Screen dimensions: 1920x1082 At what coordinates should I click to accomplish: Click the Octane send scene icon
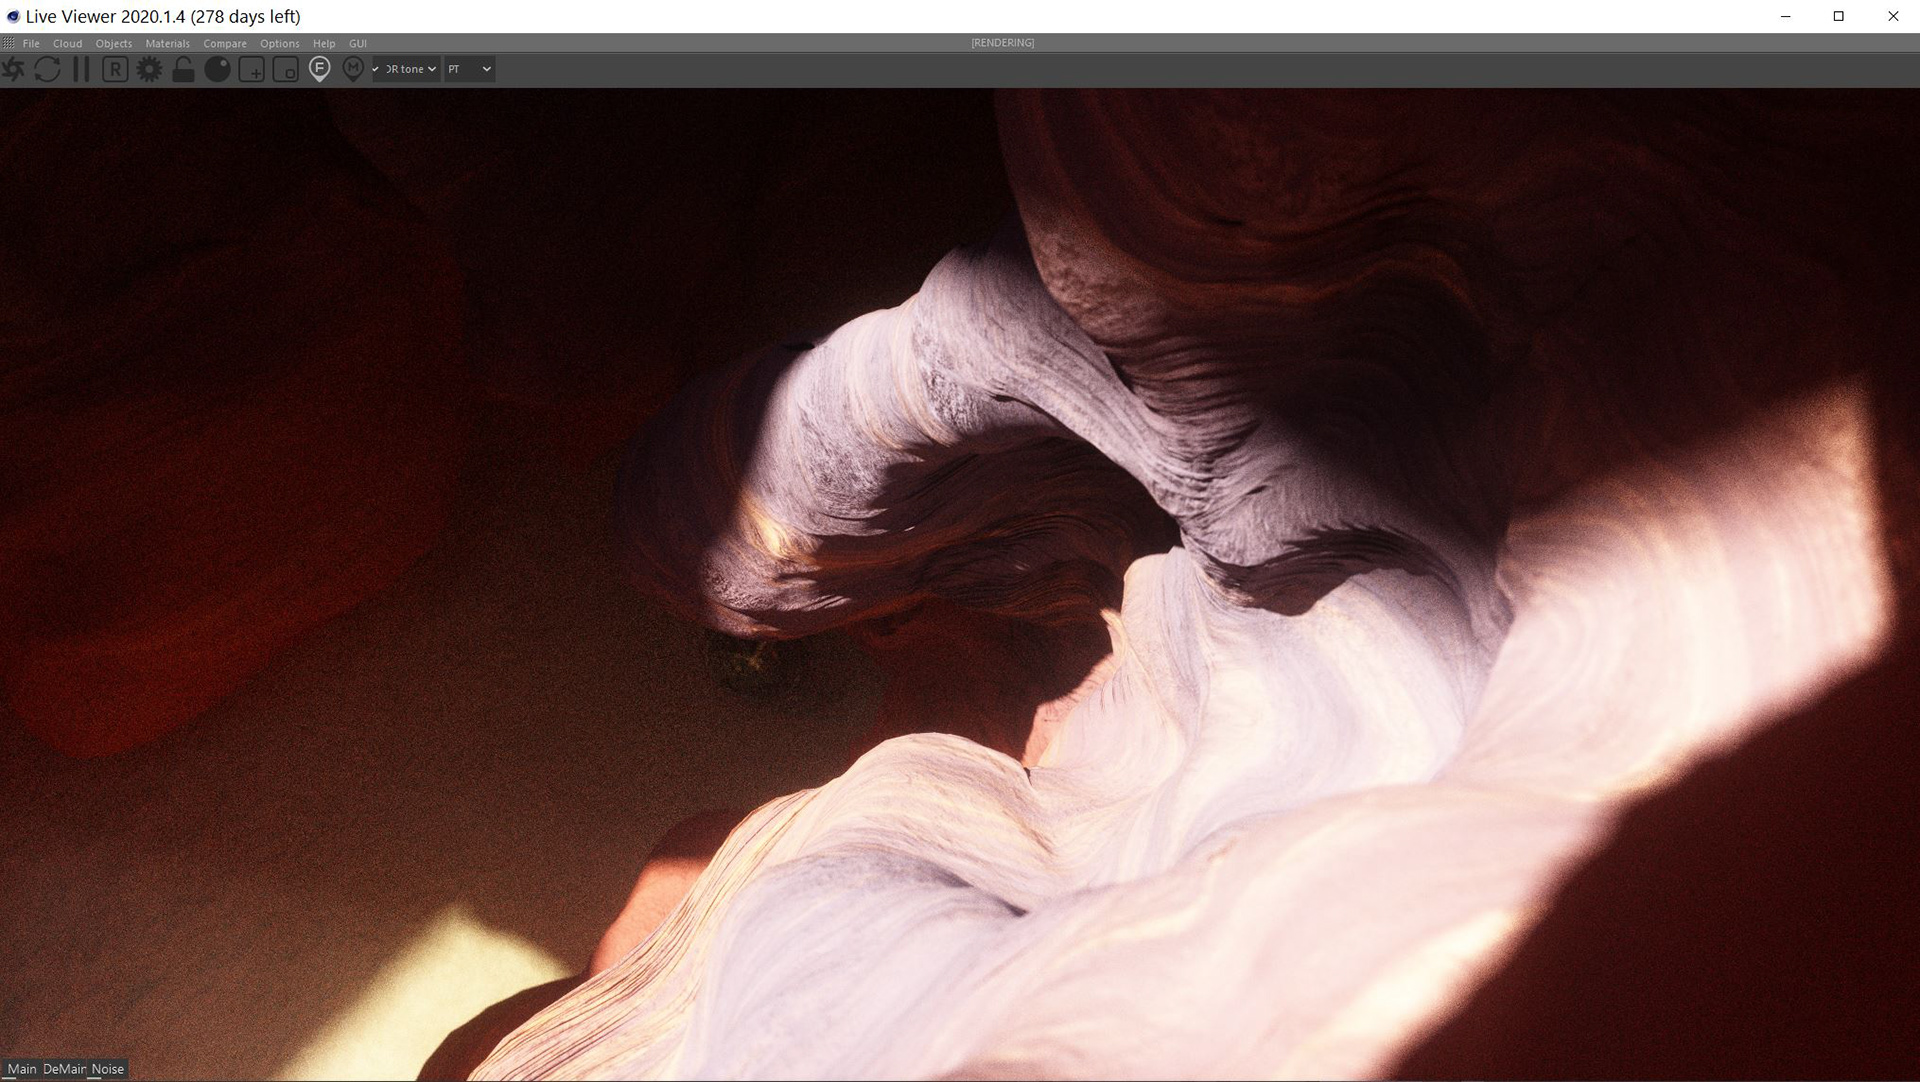(14, 69)
